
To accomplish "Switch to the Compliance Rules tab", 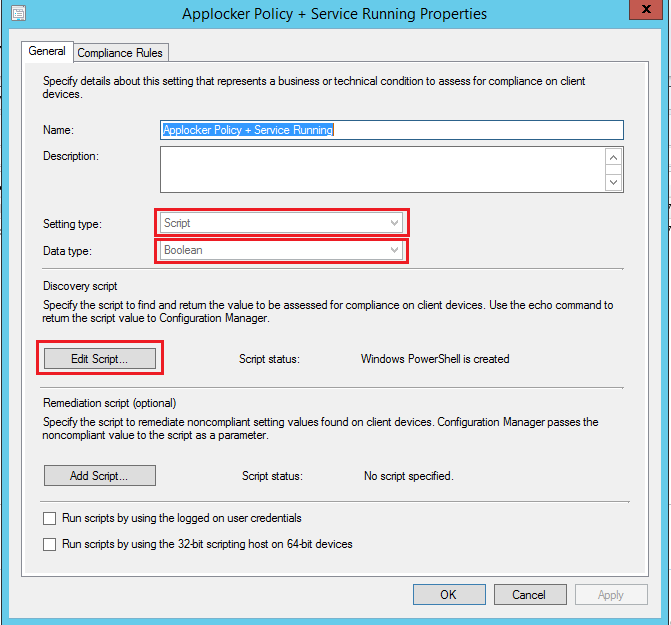I will pos(120,52).
